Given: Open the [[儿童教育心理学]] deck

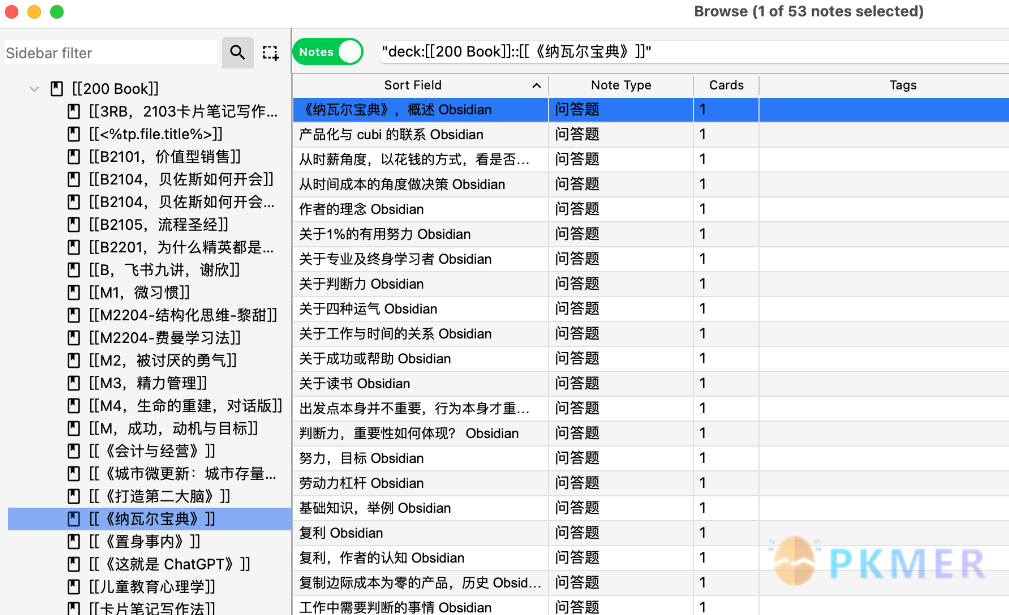Looking at the screenshot, I should (x=152, y=587).
